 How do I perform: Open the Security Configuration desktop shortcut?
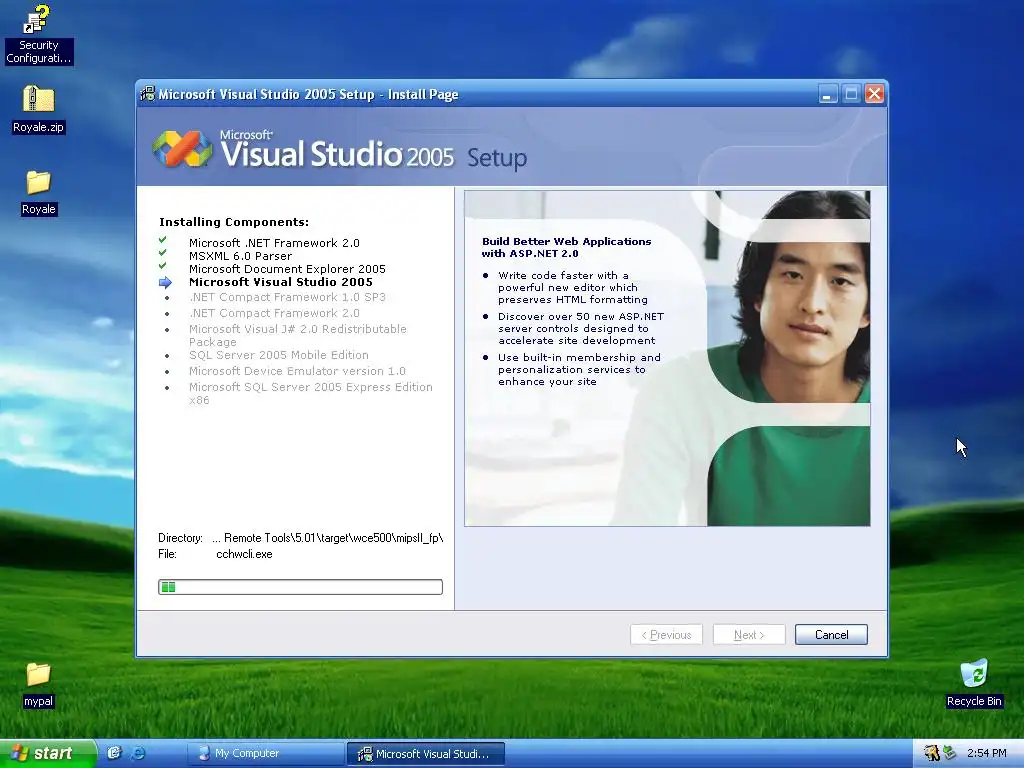tap(38, 34)
